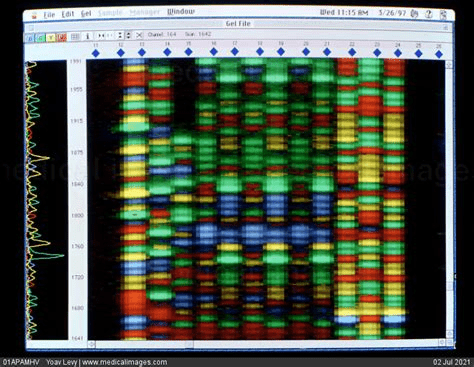This screenshot has height=367, width=474.
Task: Open the Help question-mark menu icon
Action: point(429,14)
